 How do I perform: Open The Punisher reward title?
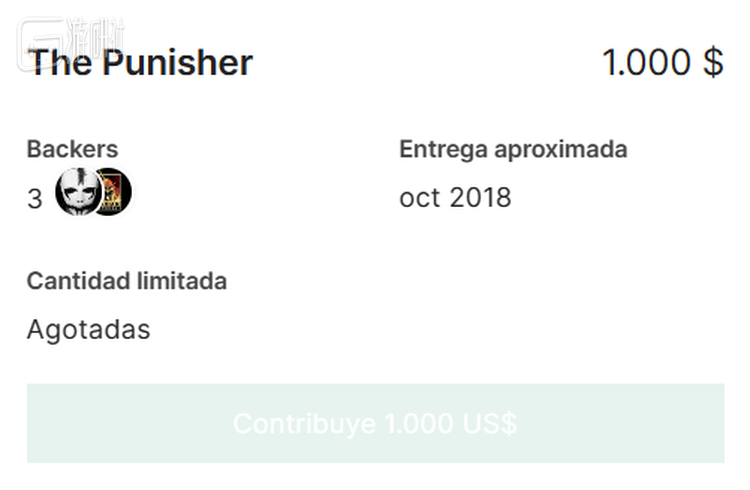click(140, 63)
